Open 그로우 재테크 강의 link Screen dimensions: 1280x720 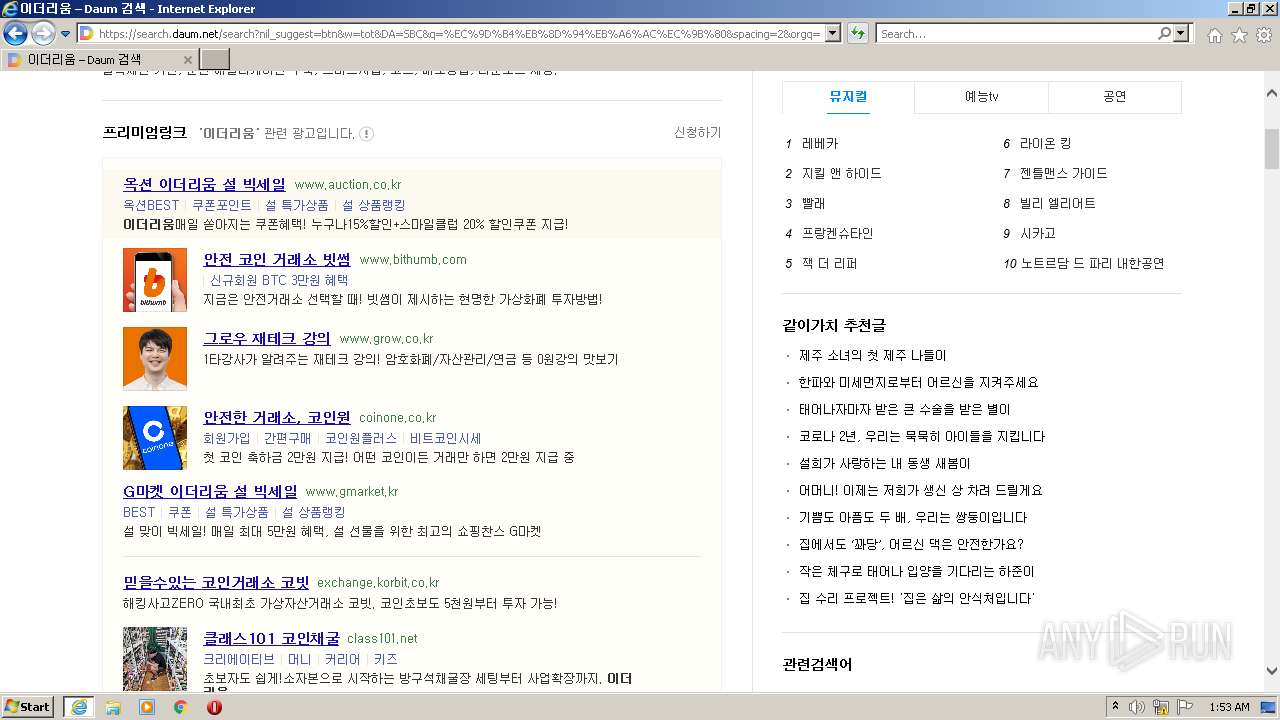point(267,338)
